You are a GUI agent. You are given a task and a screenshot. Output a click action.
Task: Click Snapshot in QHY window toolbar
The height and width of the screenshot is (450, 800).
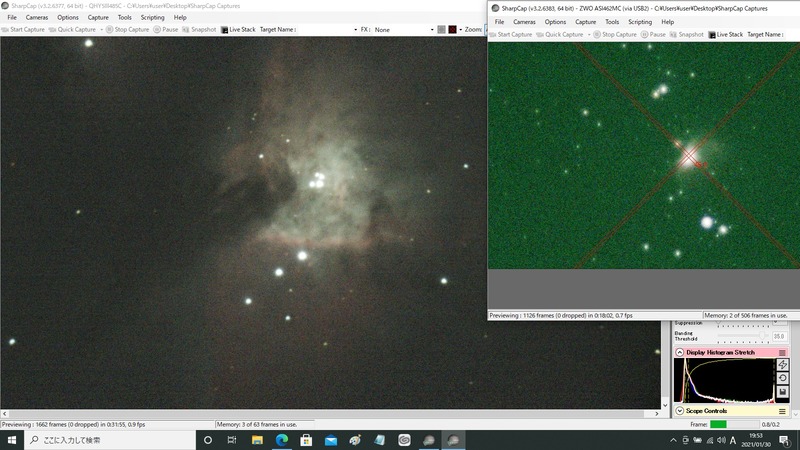coord(199,30)
